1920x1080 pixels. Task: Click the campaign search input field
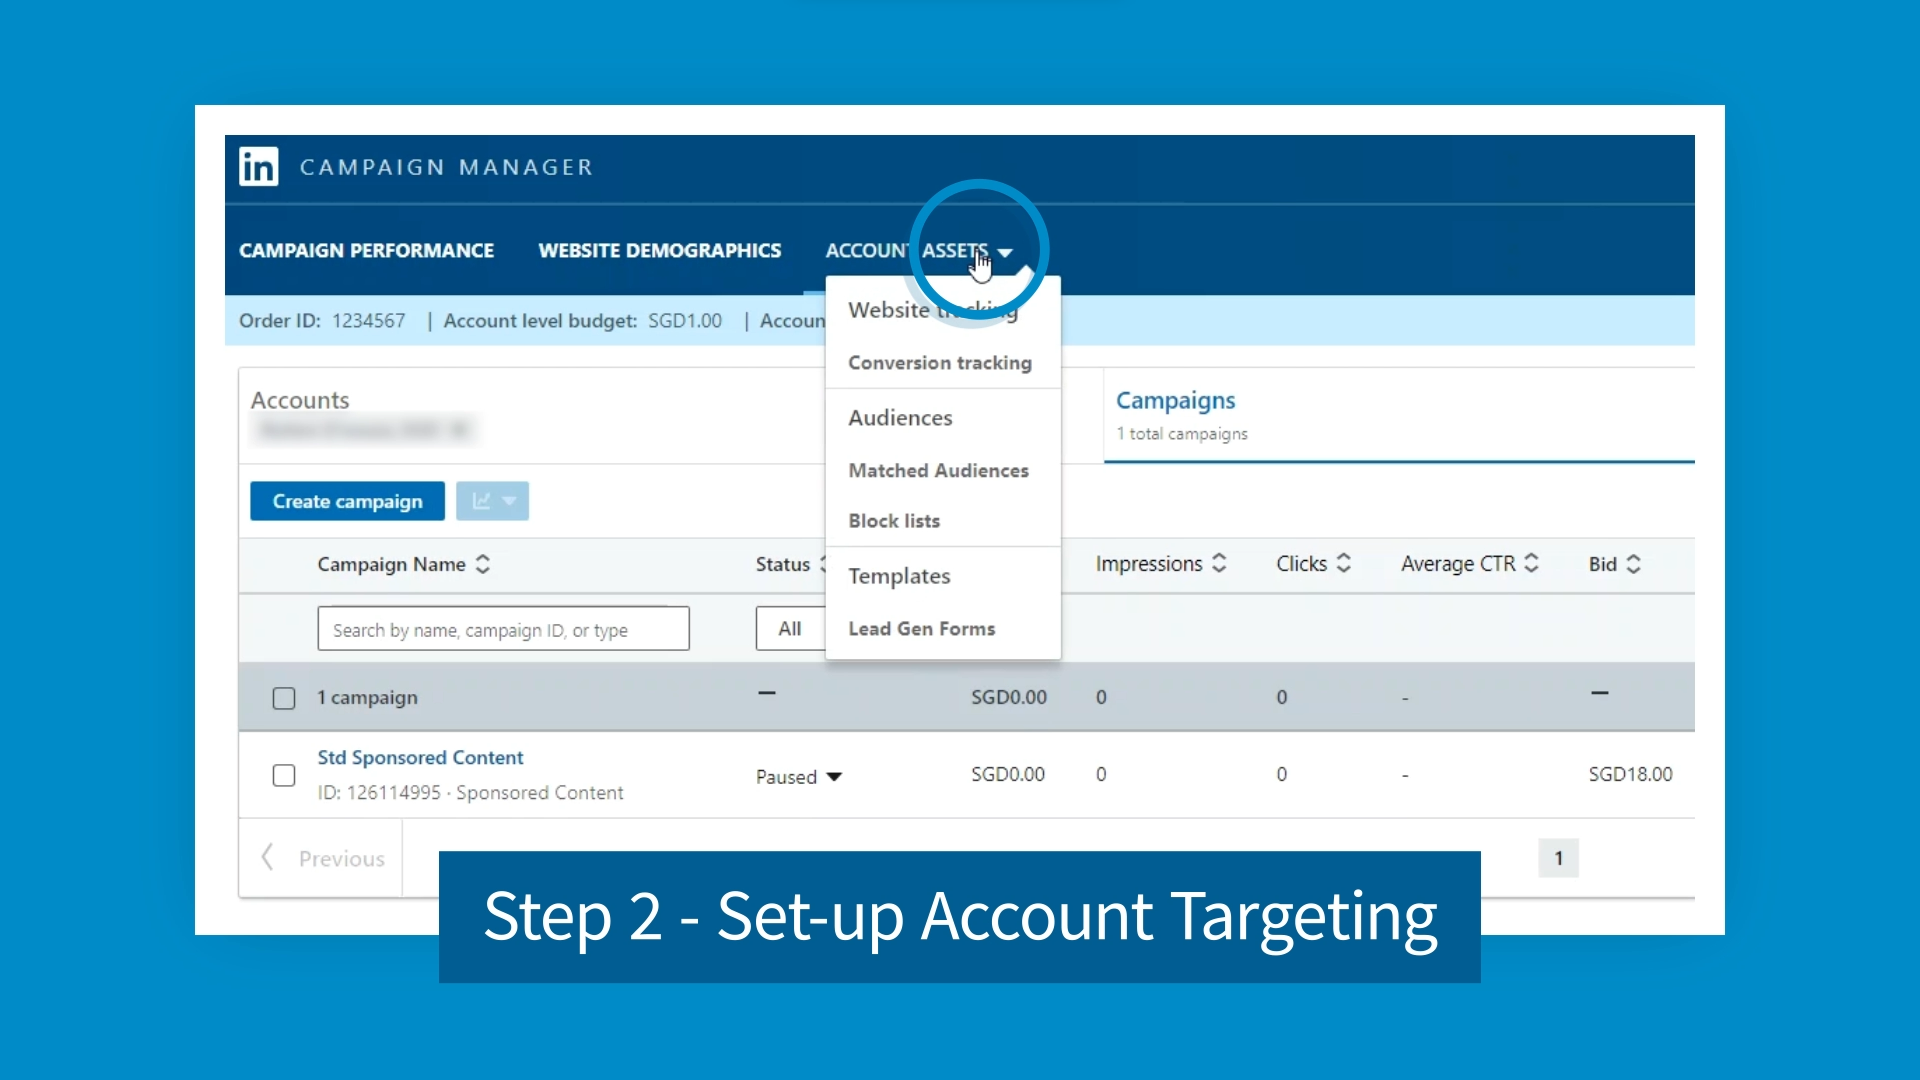[503, 629]
